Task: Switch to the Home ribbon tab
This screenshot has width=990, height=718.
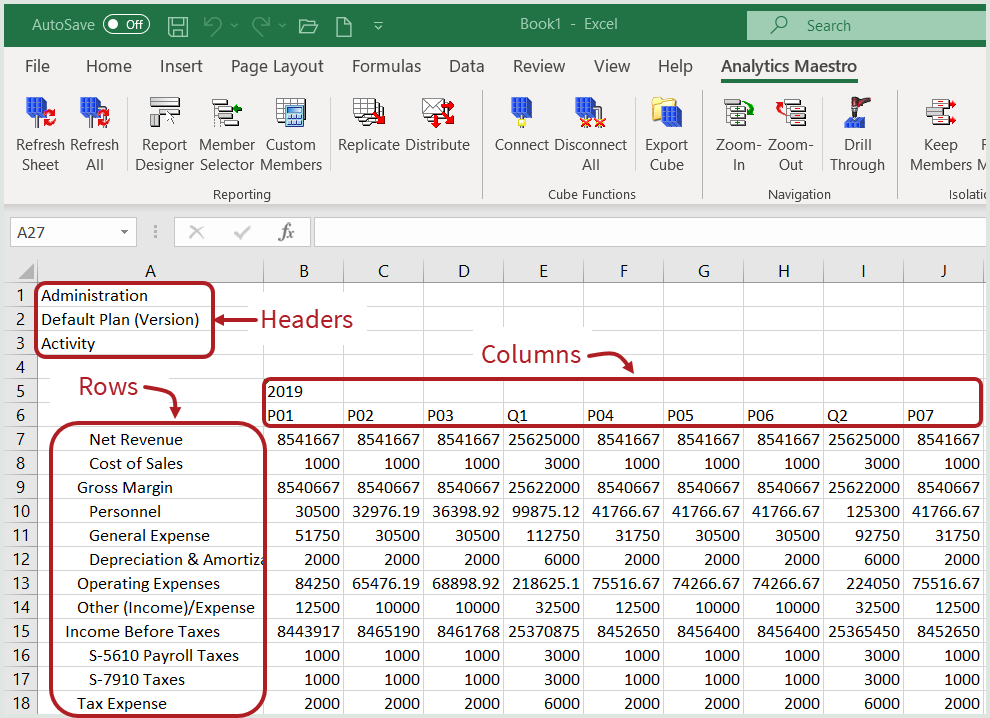Action: point(109,66)
